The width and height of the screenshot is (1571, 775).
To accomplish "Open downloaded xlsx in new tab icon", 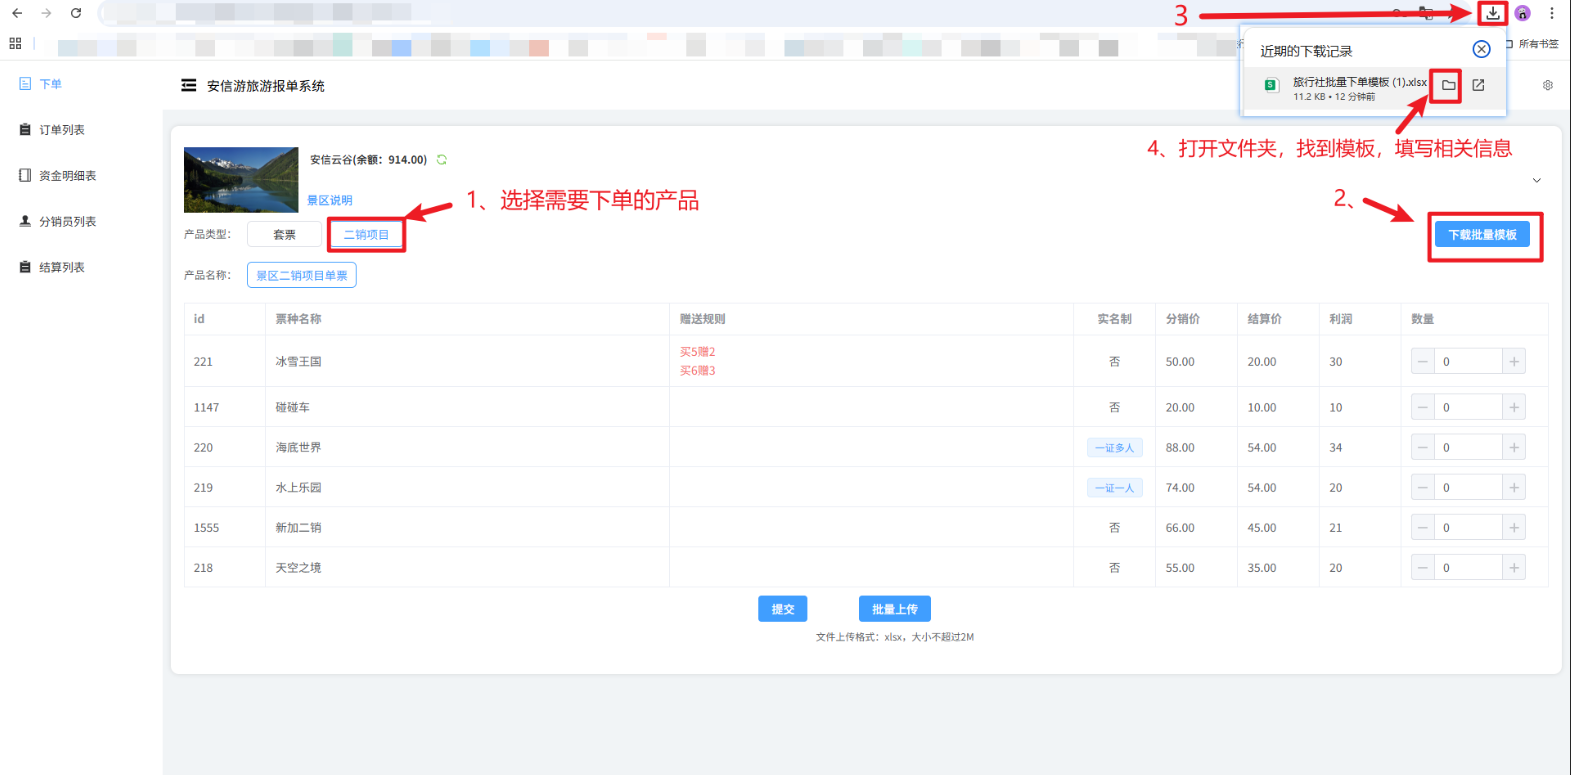I will pos(1478,85).
